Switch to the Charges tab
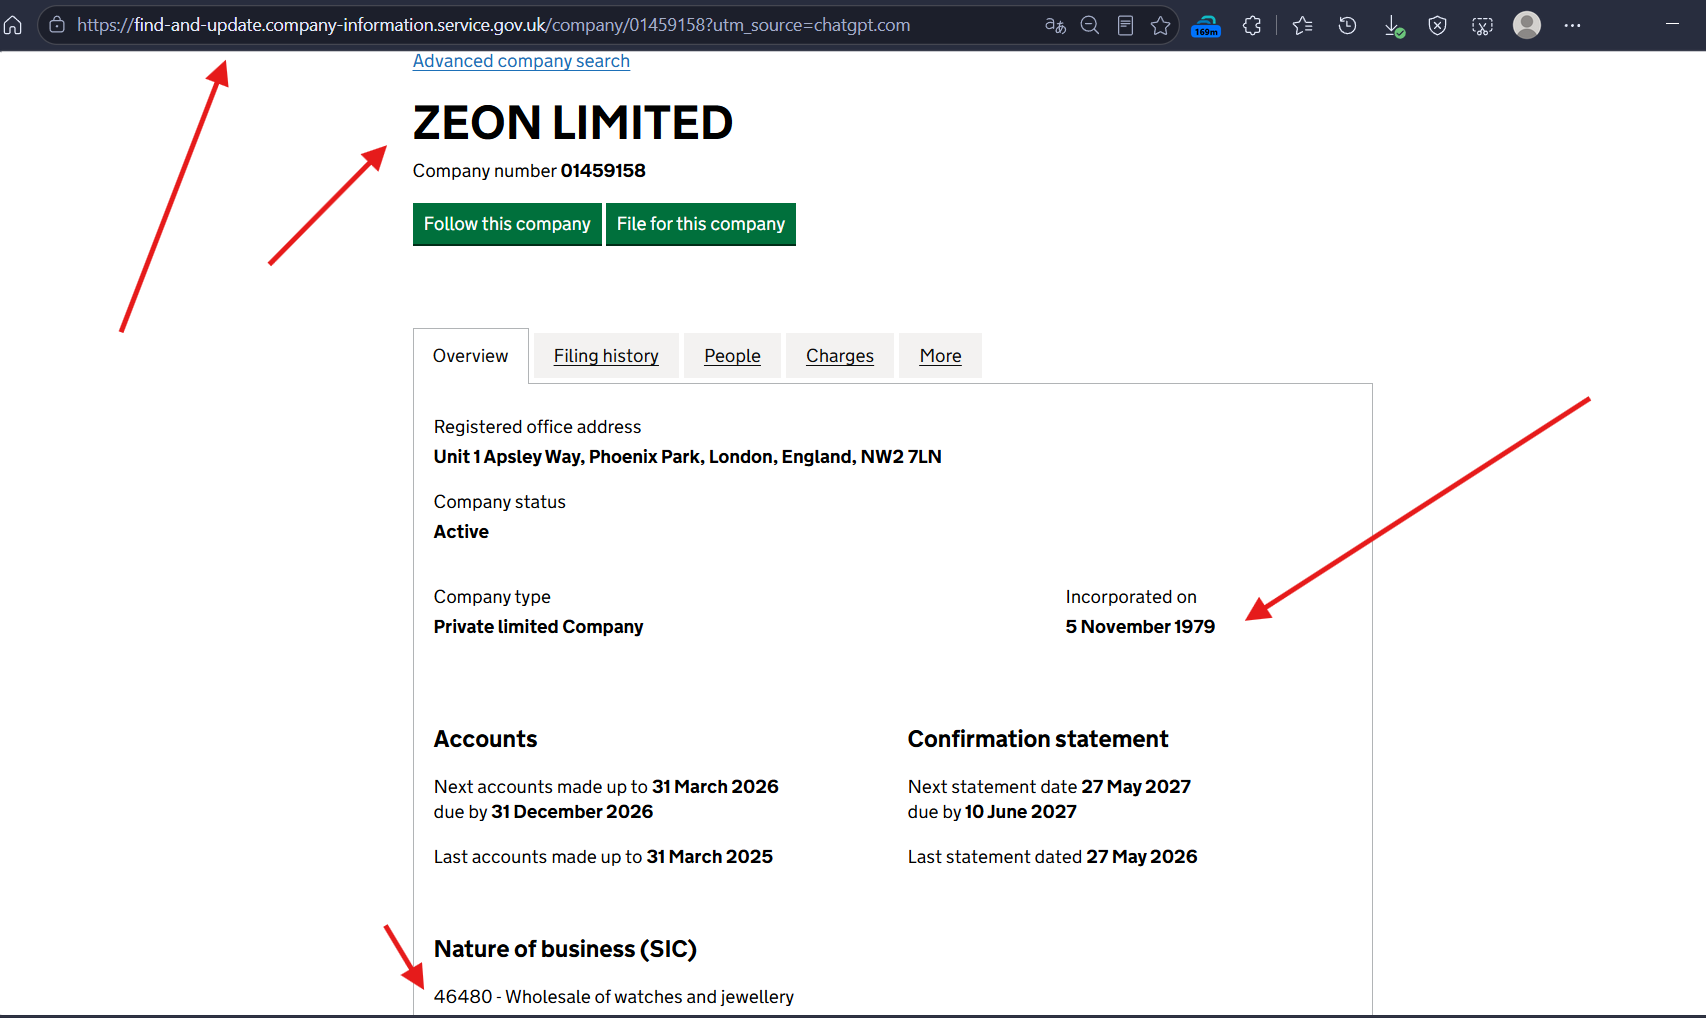This screenshot has height=1018, width=1706. tap(840, 356)
